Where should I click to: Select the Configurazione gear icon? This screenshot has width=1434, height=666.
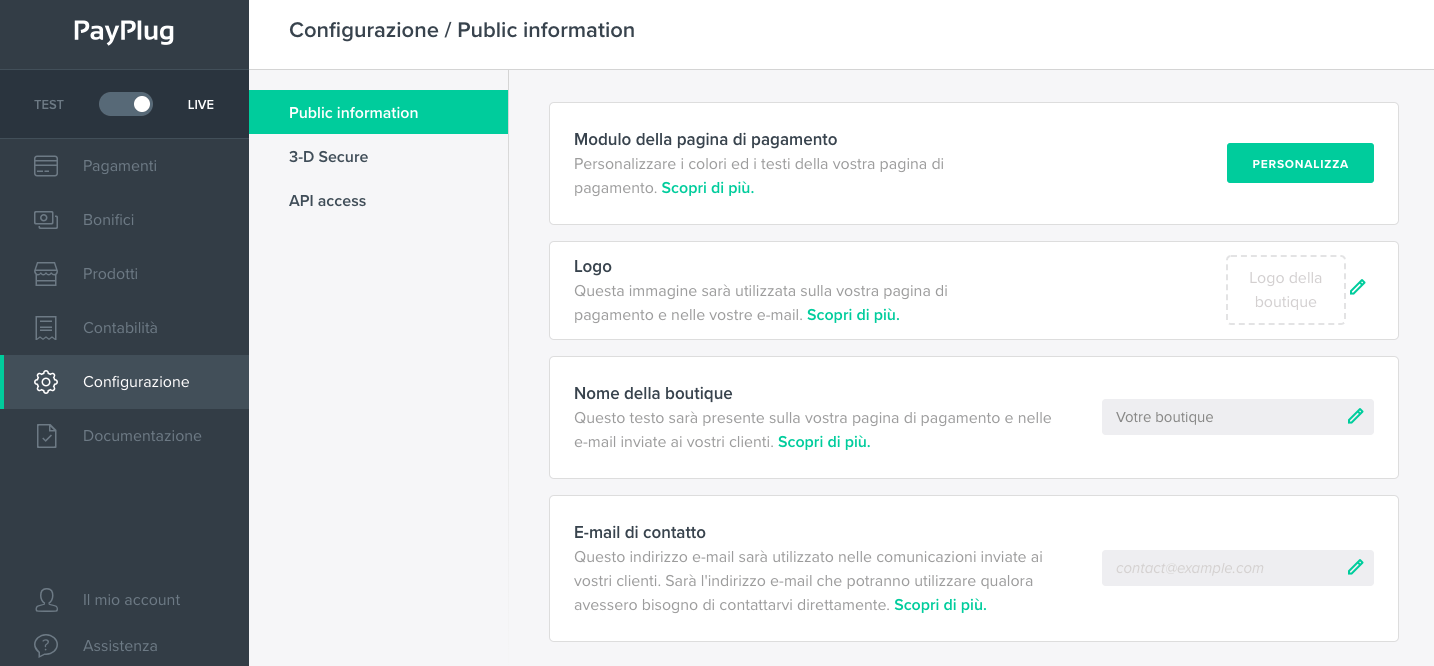(45, 381)
